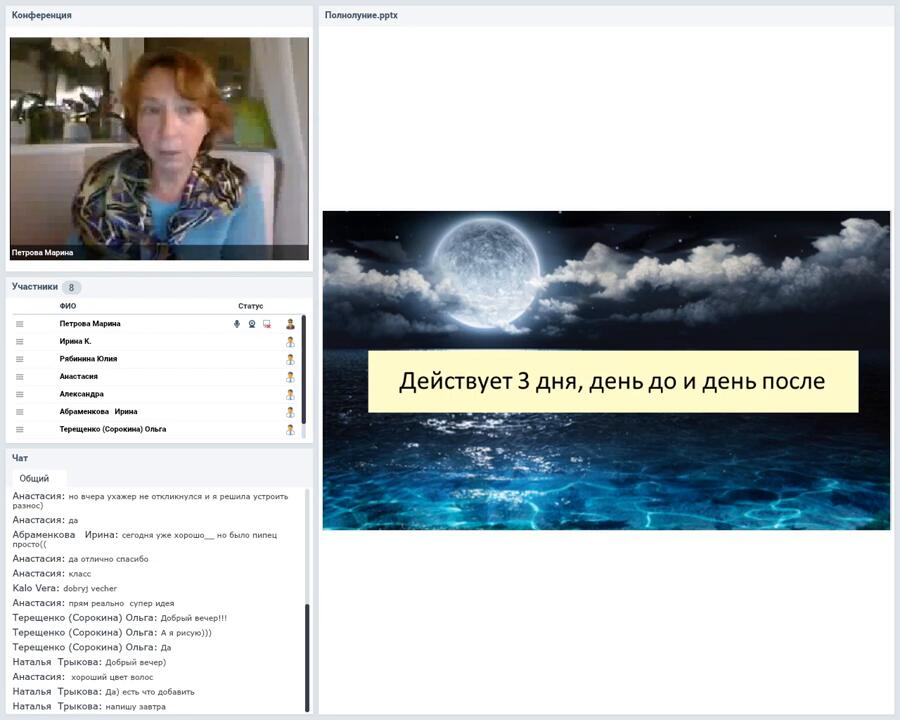Click the microphone icon for Петрова Марина
Image resolution: width=900 pixels, height=720 pixels.
(237, 324)
